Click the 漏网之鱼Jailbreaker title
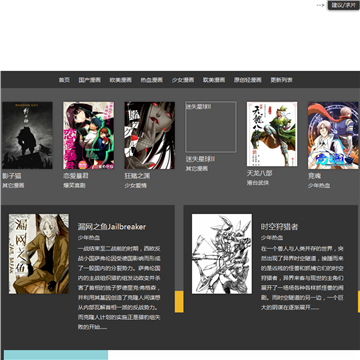360x360 pixels. (x=112, y=227)
